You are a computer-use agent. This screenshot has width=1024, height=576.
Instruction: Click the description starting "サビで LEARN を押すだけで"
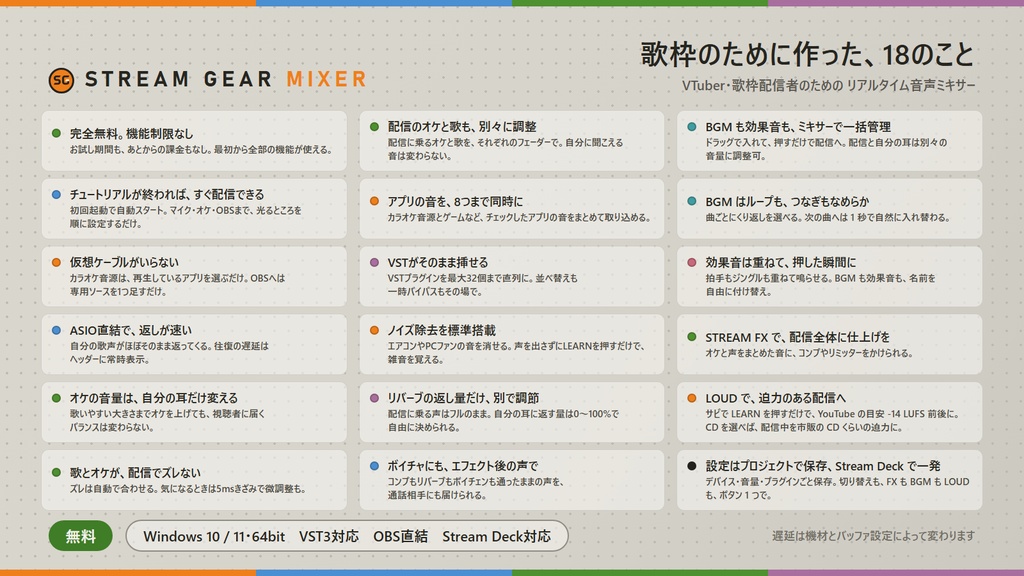coord(833,421)
